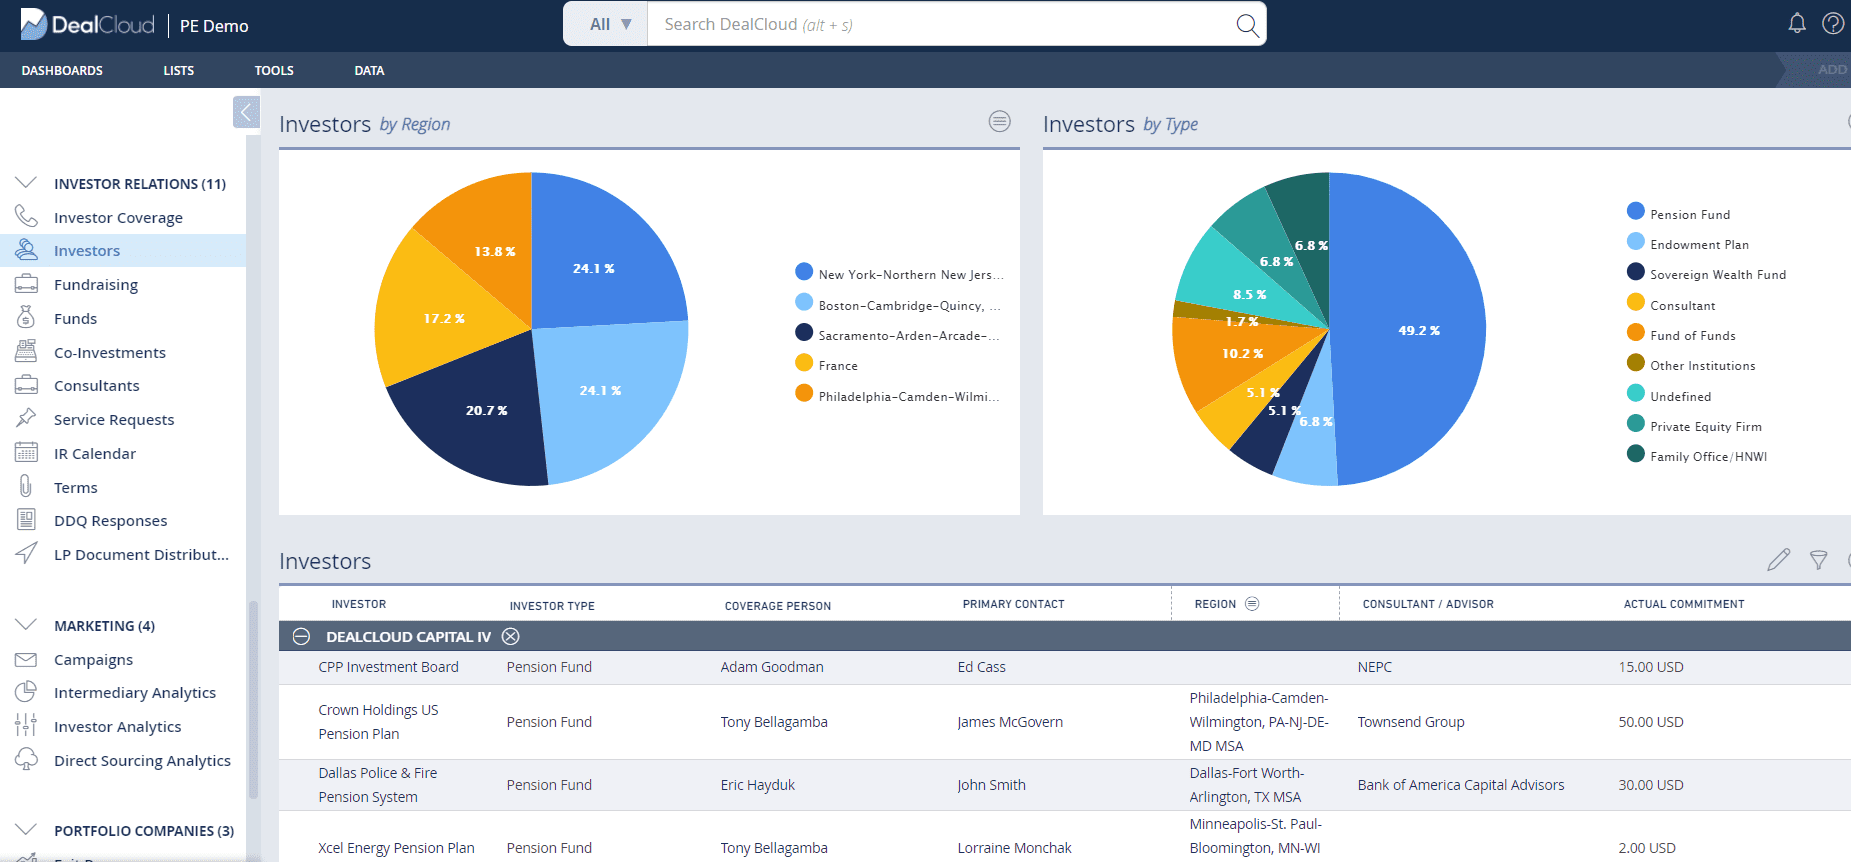Click the pencil edit icon above Investors table
This screenshot has height=862, width=1851.
[1778, 560]
